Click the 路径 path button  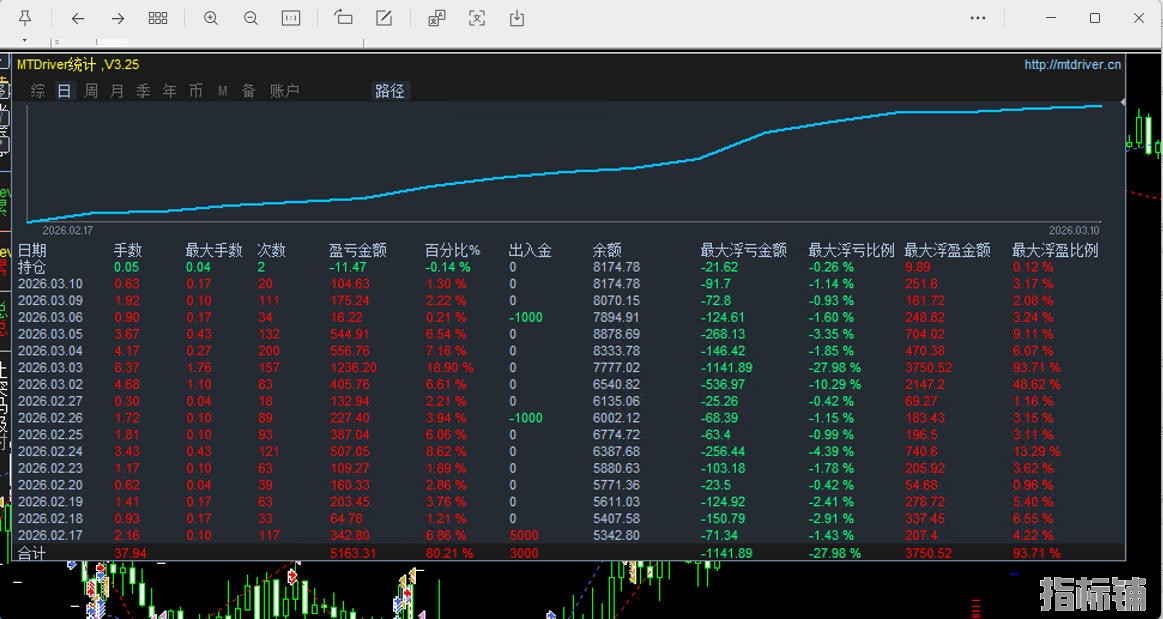pyautogui.click(x=390, y=91)
